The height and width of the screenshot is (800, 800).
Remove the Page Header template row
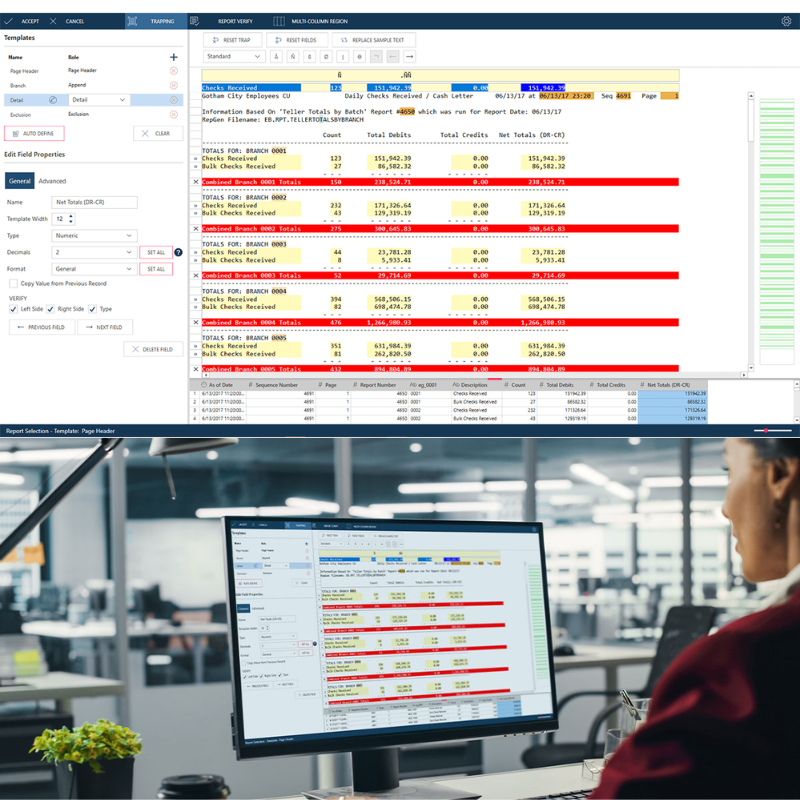(x=173, y=71)
